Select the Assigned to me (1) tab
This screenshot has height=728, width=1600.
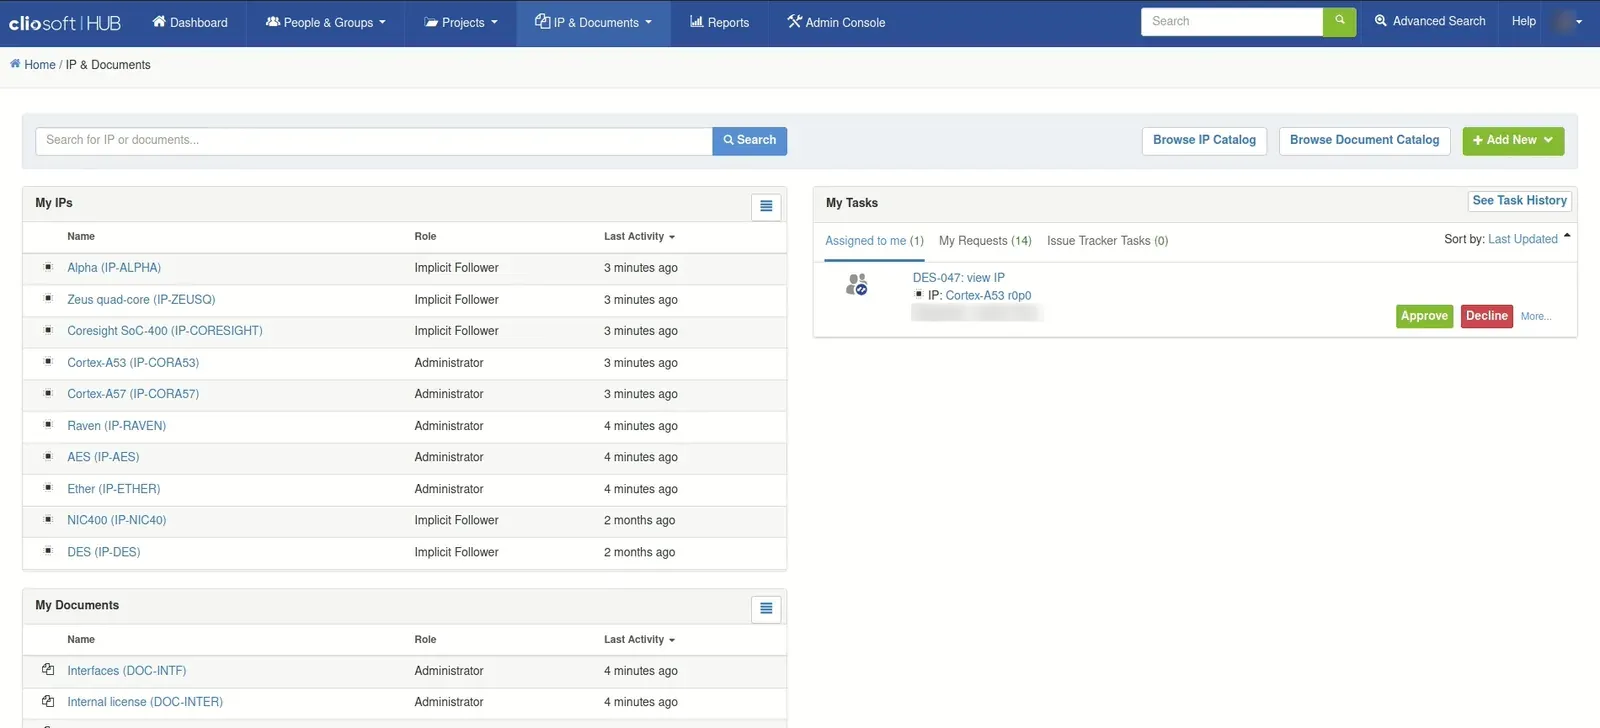(874, 241)
